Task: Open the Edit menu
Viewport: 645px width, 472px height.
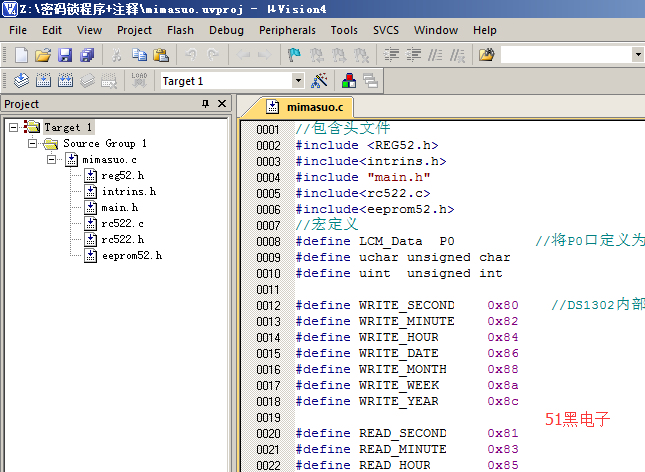Action: click(x=52, y=30)
